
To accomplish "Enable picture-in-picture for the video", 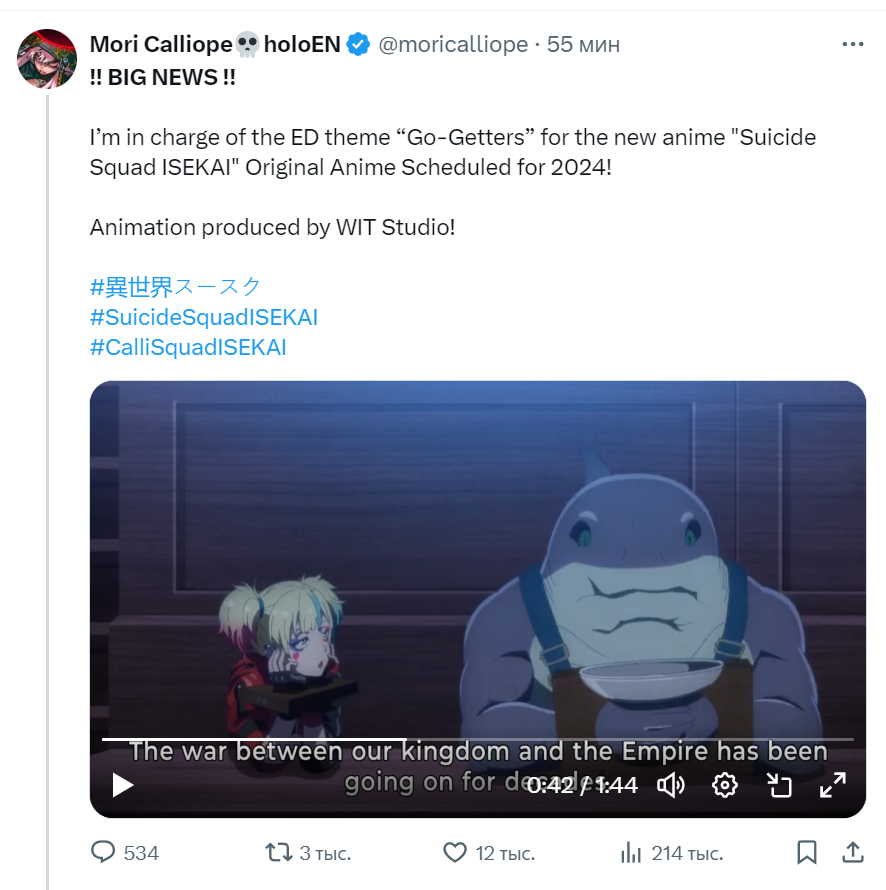I will [x=779, y=785].
